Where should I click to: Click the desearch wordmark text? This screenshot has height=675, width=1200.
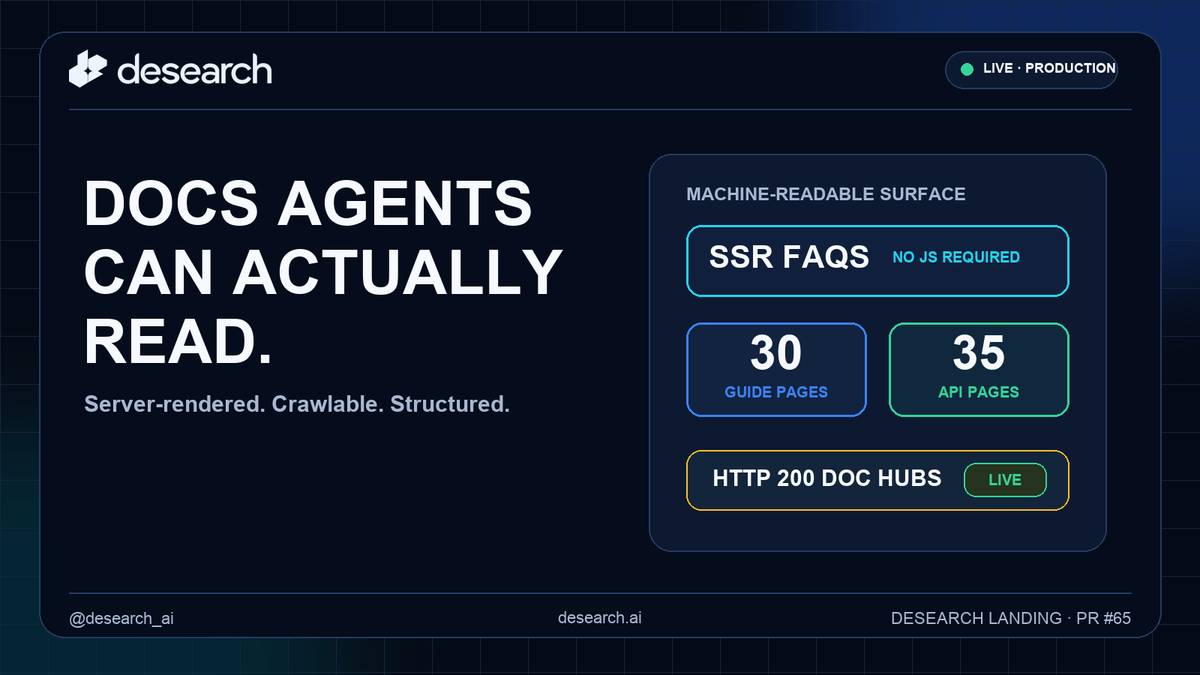194,70
